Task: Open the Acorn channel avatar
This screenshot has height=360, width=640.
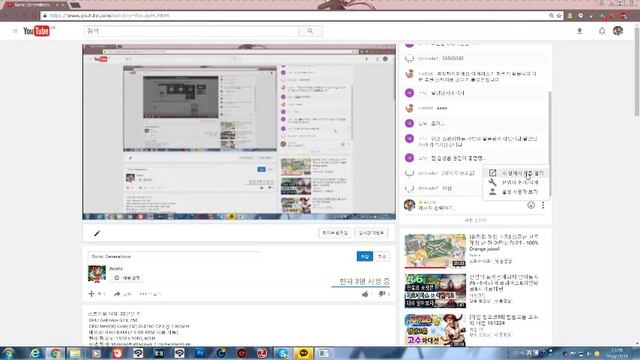Action: (97, 274)
